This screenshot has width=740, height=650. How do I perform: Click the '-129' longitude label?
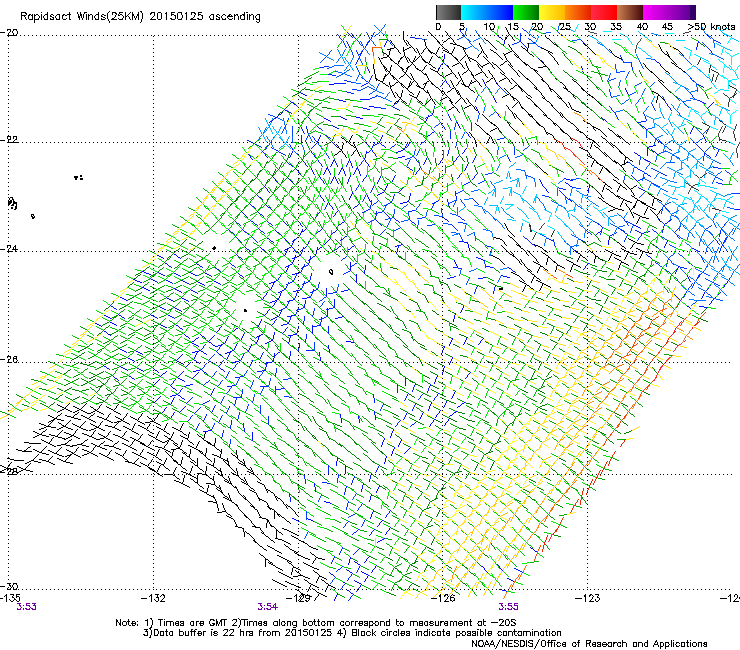[x=299, y=598]
